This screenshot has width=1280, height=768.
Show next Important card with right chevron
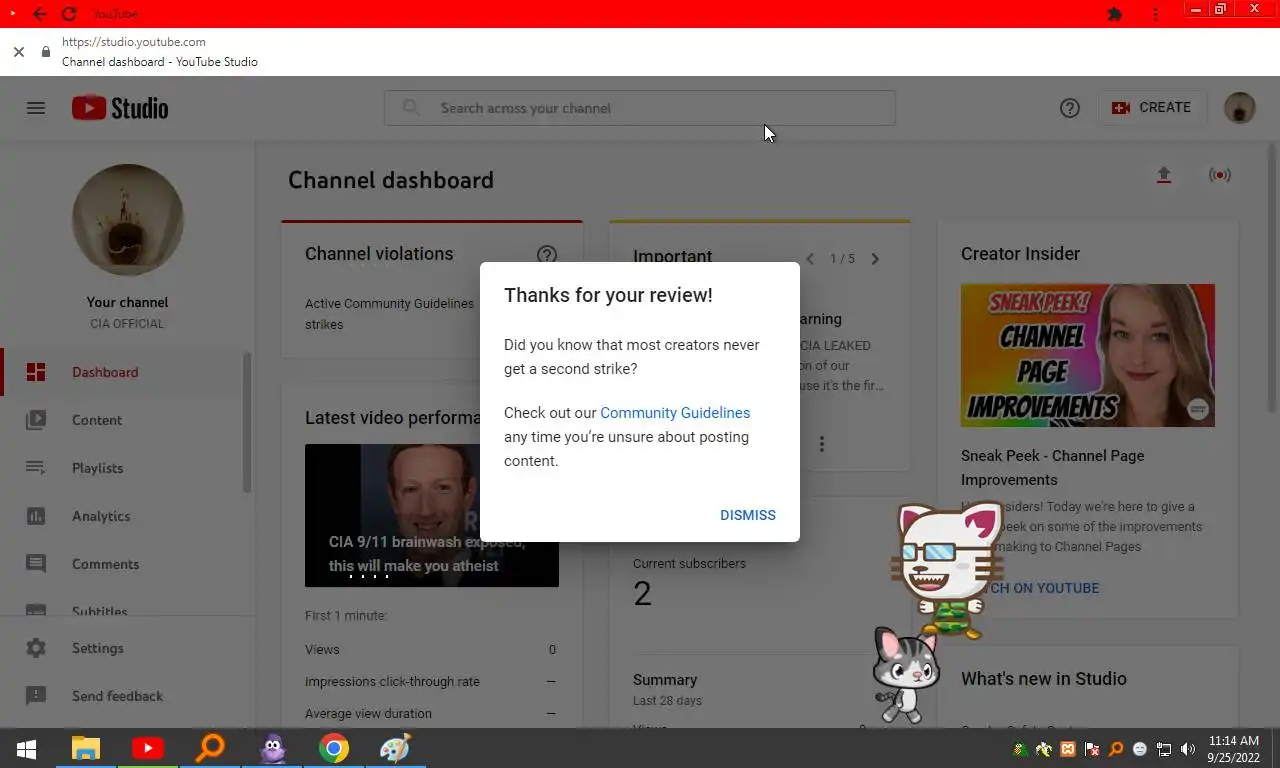pos(875,259)
